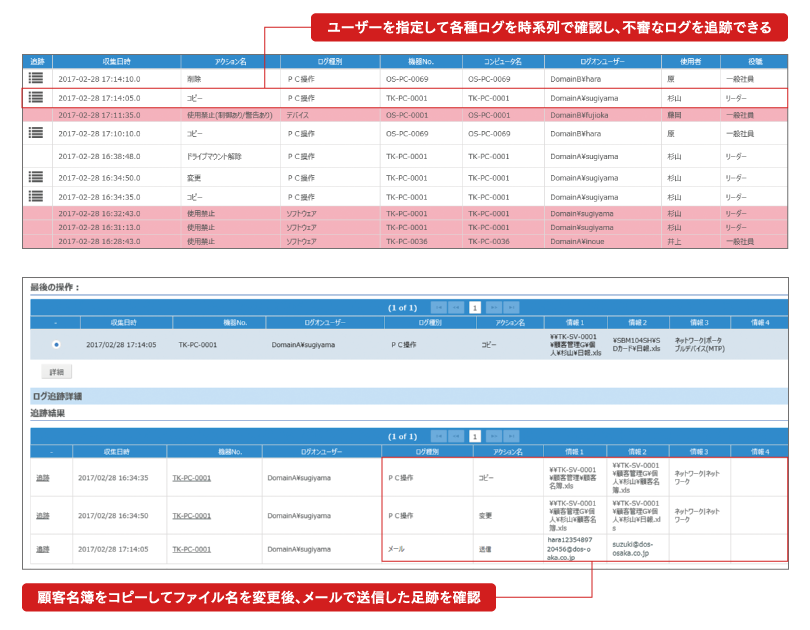Select the DomainA¥inoue user cell
Screen dimensions: 810x630
(x=603, y=241)
